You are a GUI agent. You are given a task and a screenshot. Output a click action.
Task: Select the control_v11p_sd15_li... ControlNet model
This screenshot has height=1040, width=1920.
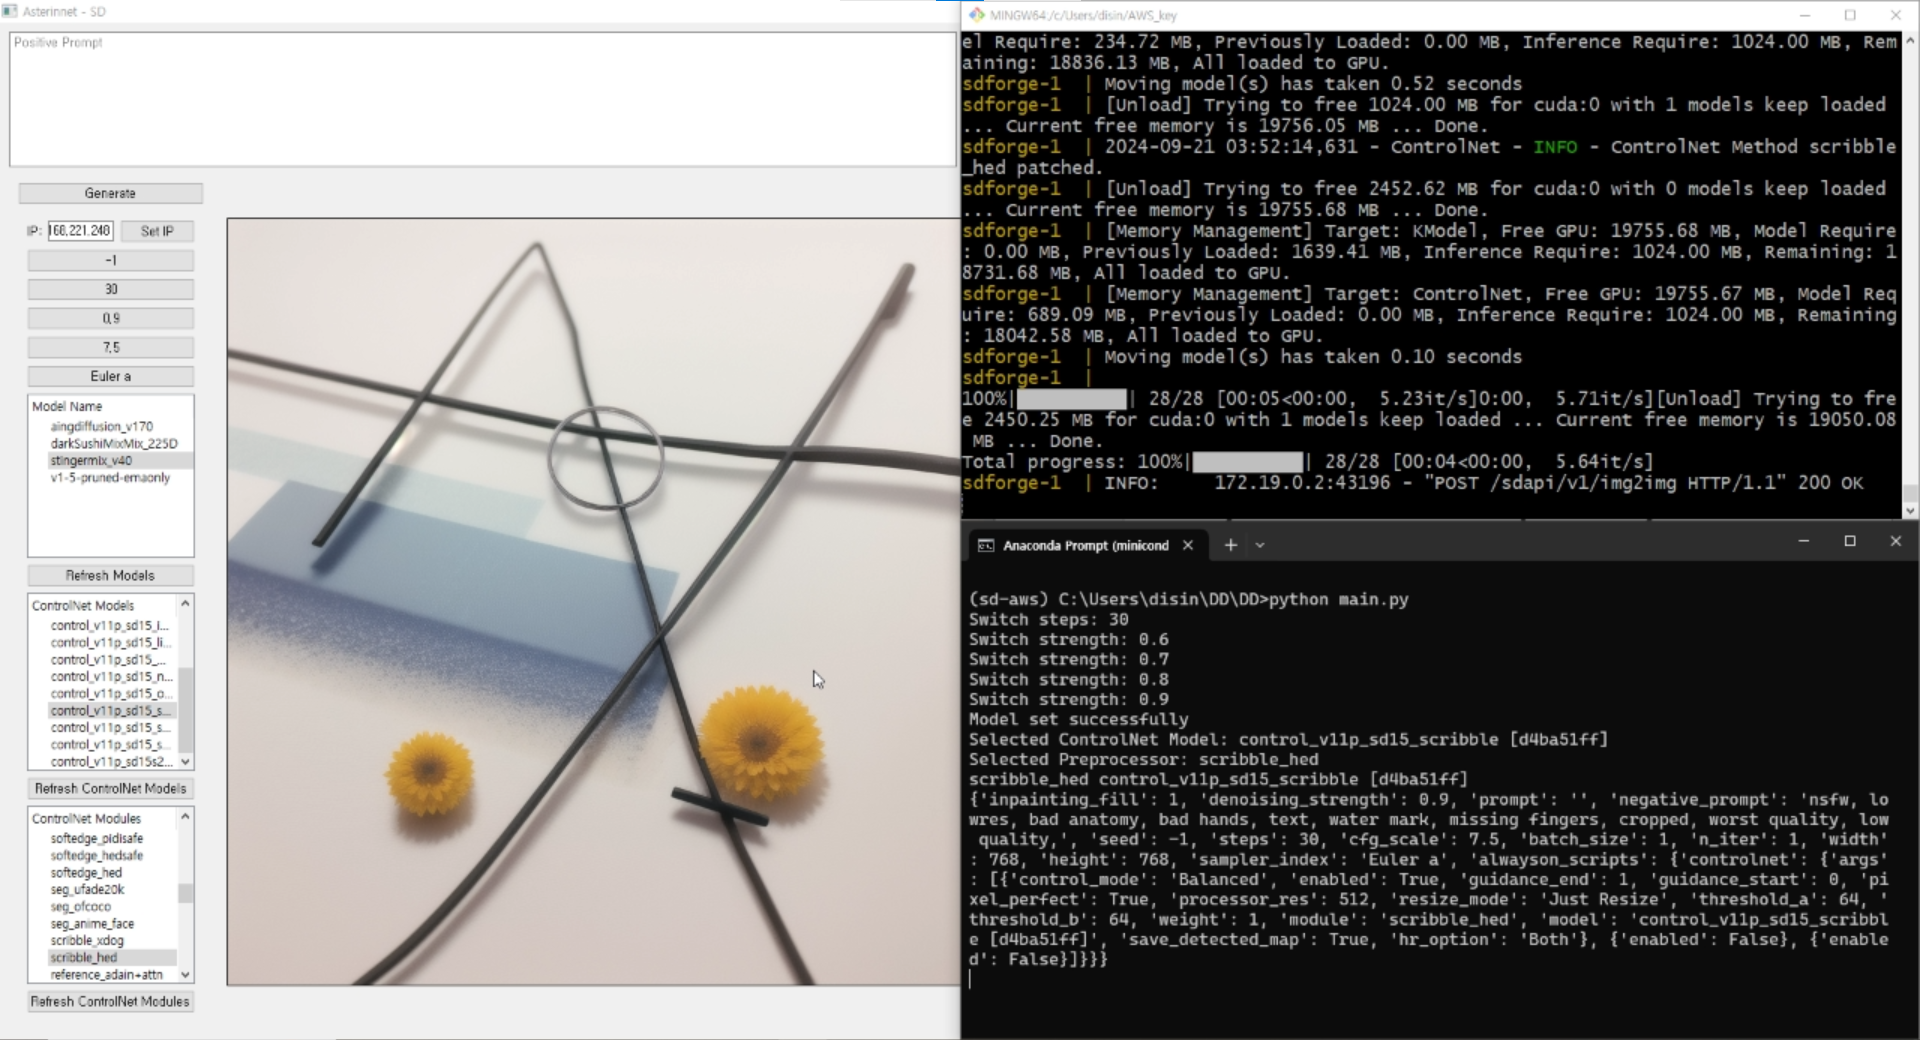(x=110, y=642)
